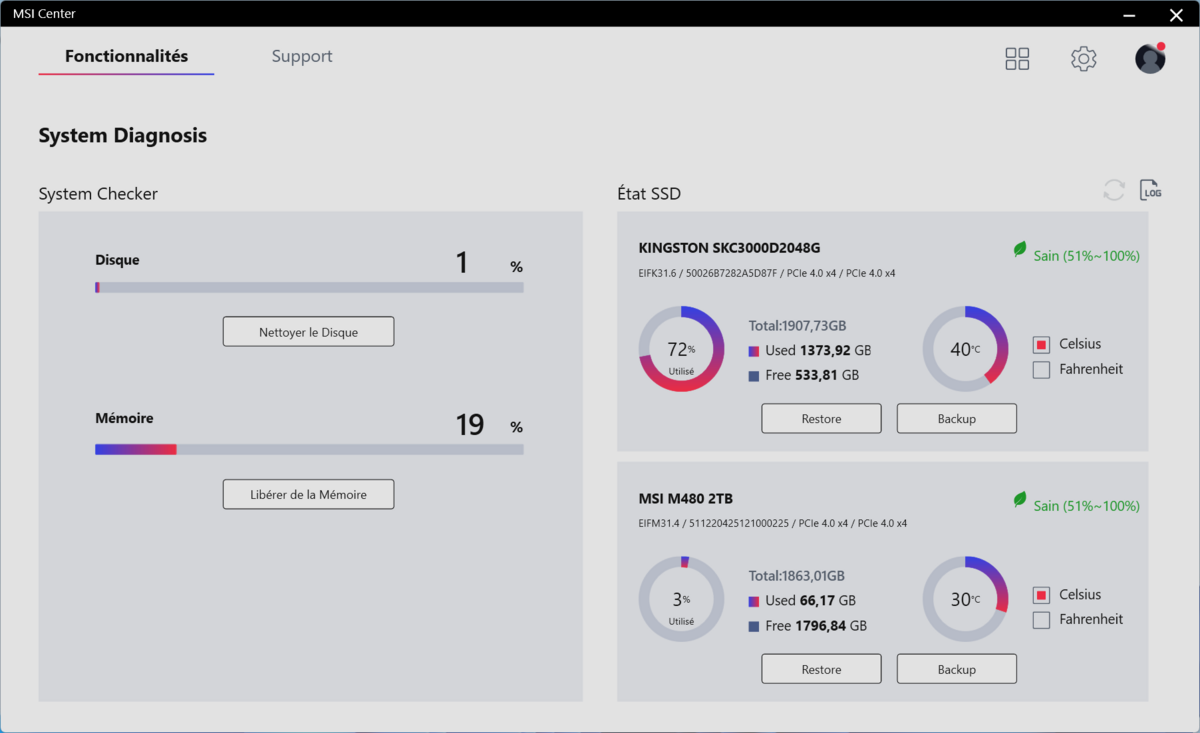Image resolution: width=1200 pixels, height=733 pixels.
Task: Click the Used 1373,92 GB value
Action: (x=818, y=351)
